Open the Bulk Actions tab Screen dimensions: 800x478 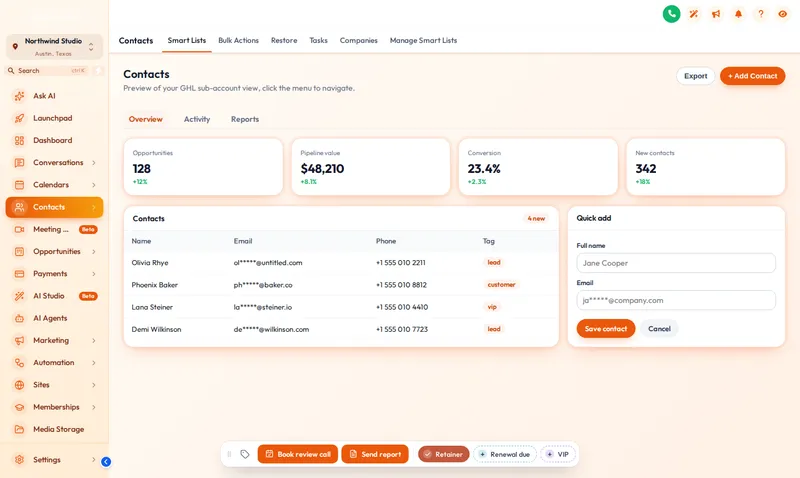click(x=238, y=40)
